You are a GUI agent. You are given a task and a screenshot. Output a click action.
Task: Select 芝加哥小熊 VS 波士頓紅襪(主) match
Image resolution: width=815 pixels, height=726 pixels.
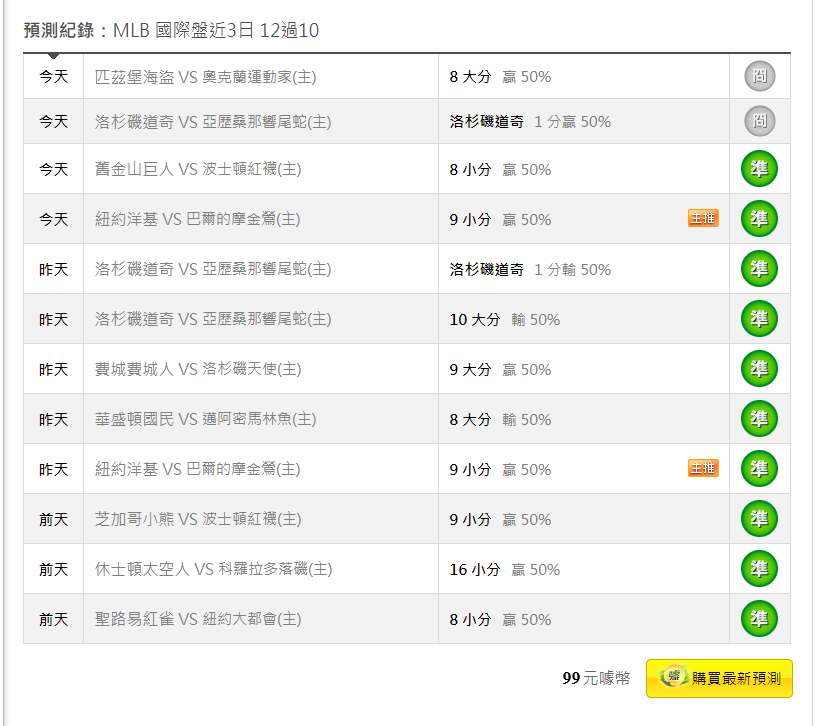click(198, 519)
